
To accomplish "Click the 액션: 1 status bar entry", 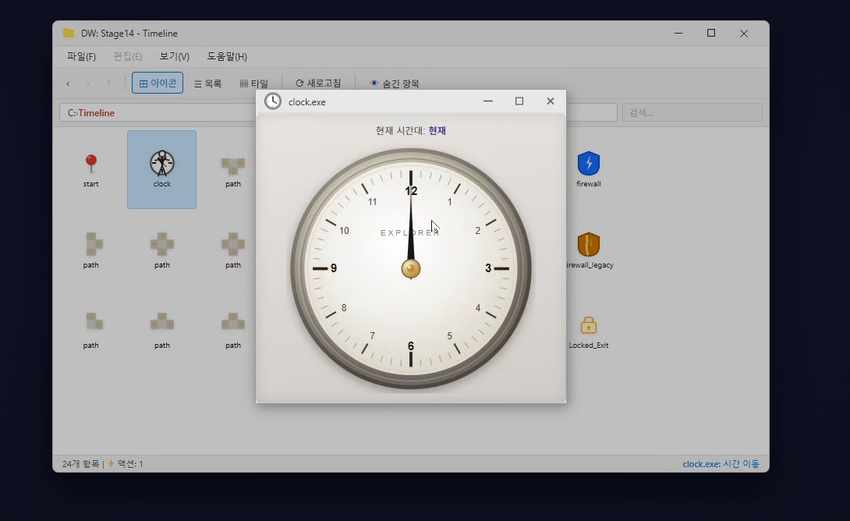I will click(x=130, y=464).
